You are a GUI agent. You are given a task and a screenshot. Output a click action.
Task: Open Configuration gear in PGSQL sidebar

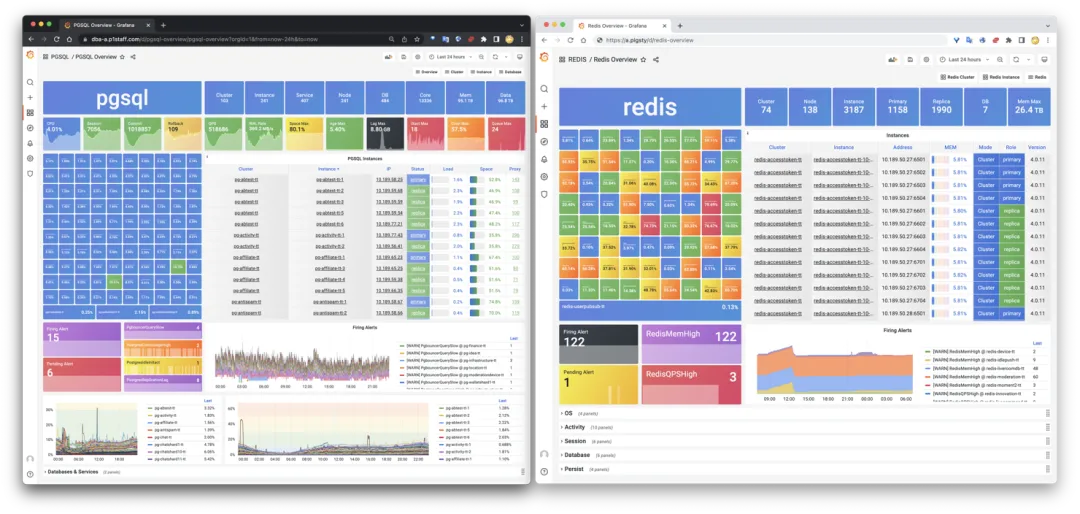(30, 158)
